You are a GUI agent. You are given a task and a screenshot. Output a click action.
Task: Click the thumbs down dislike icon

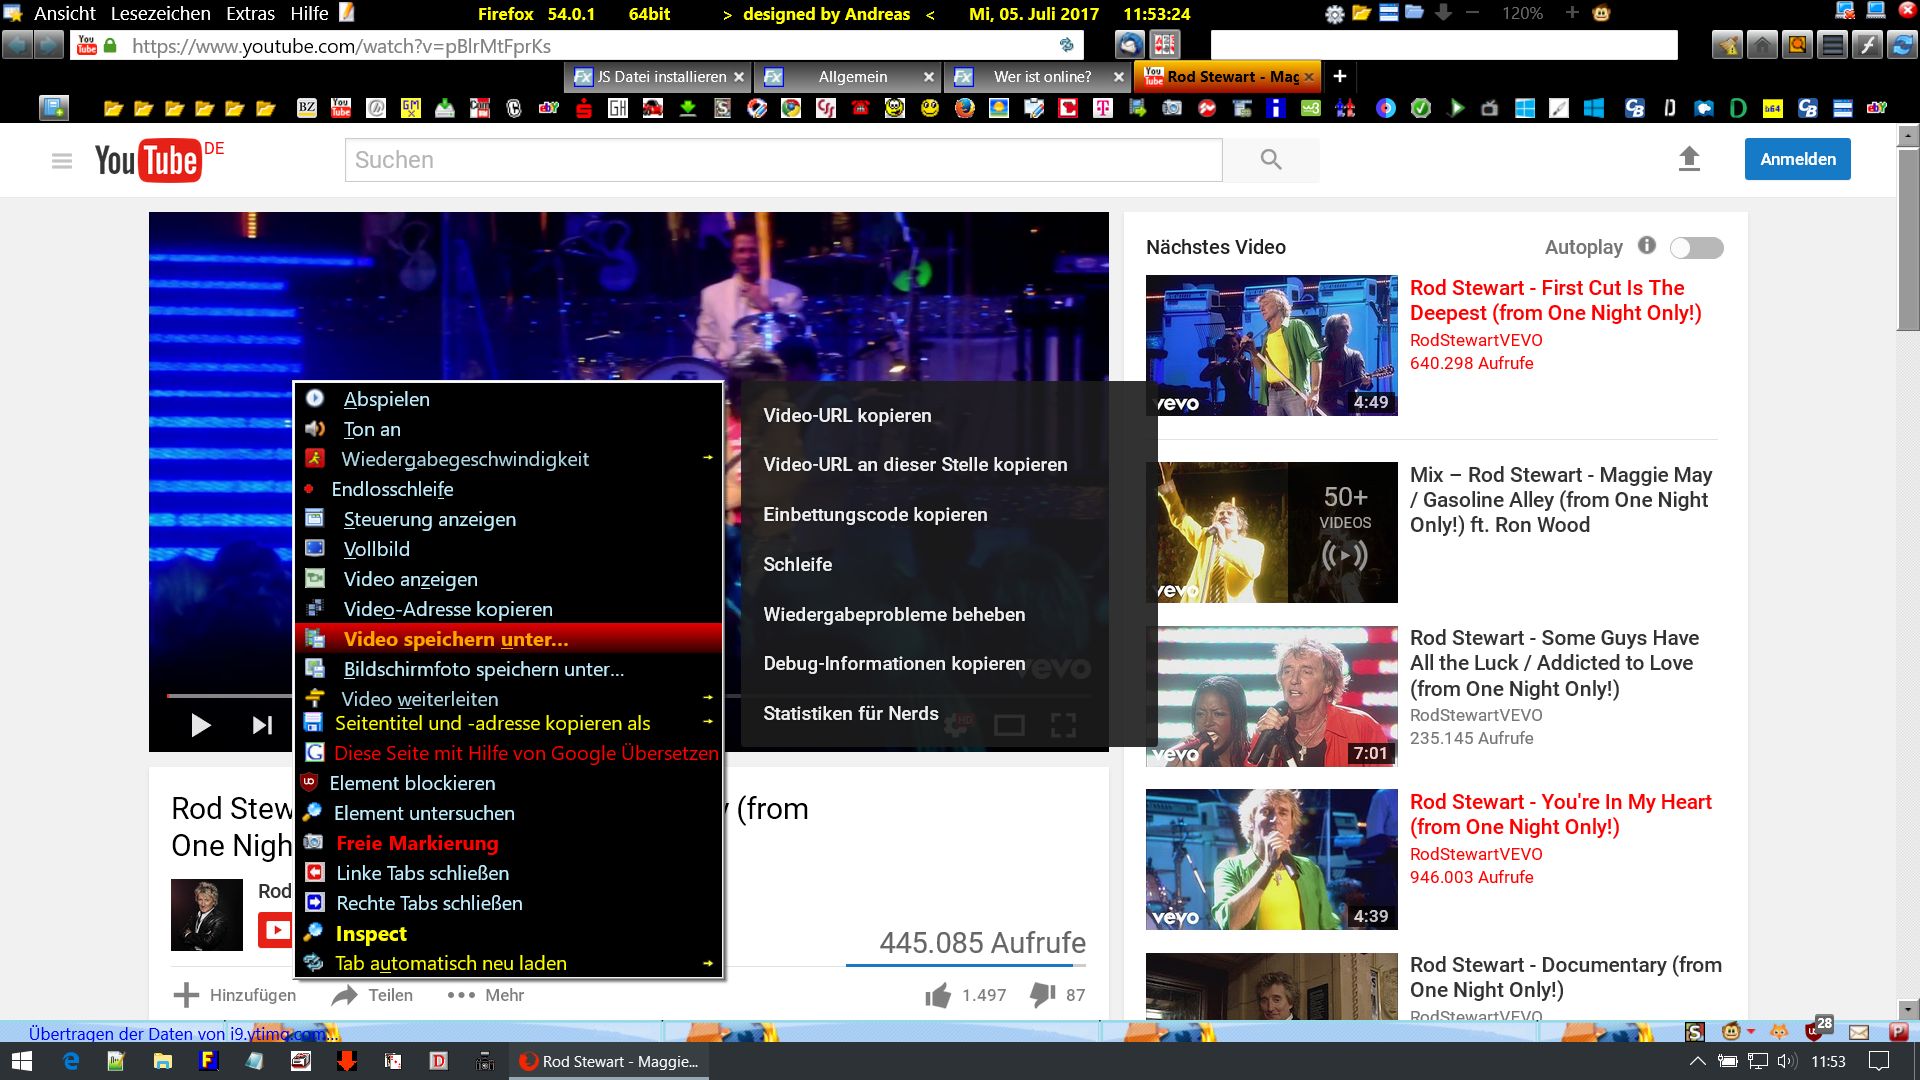click(x=1042, y=995)
